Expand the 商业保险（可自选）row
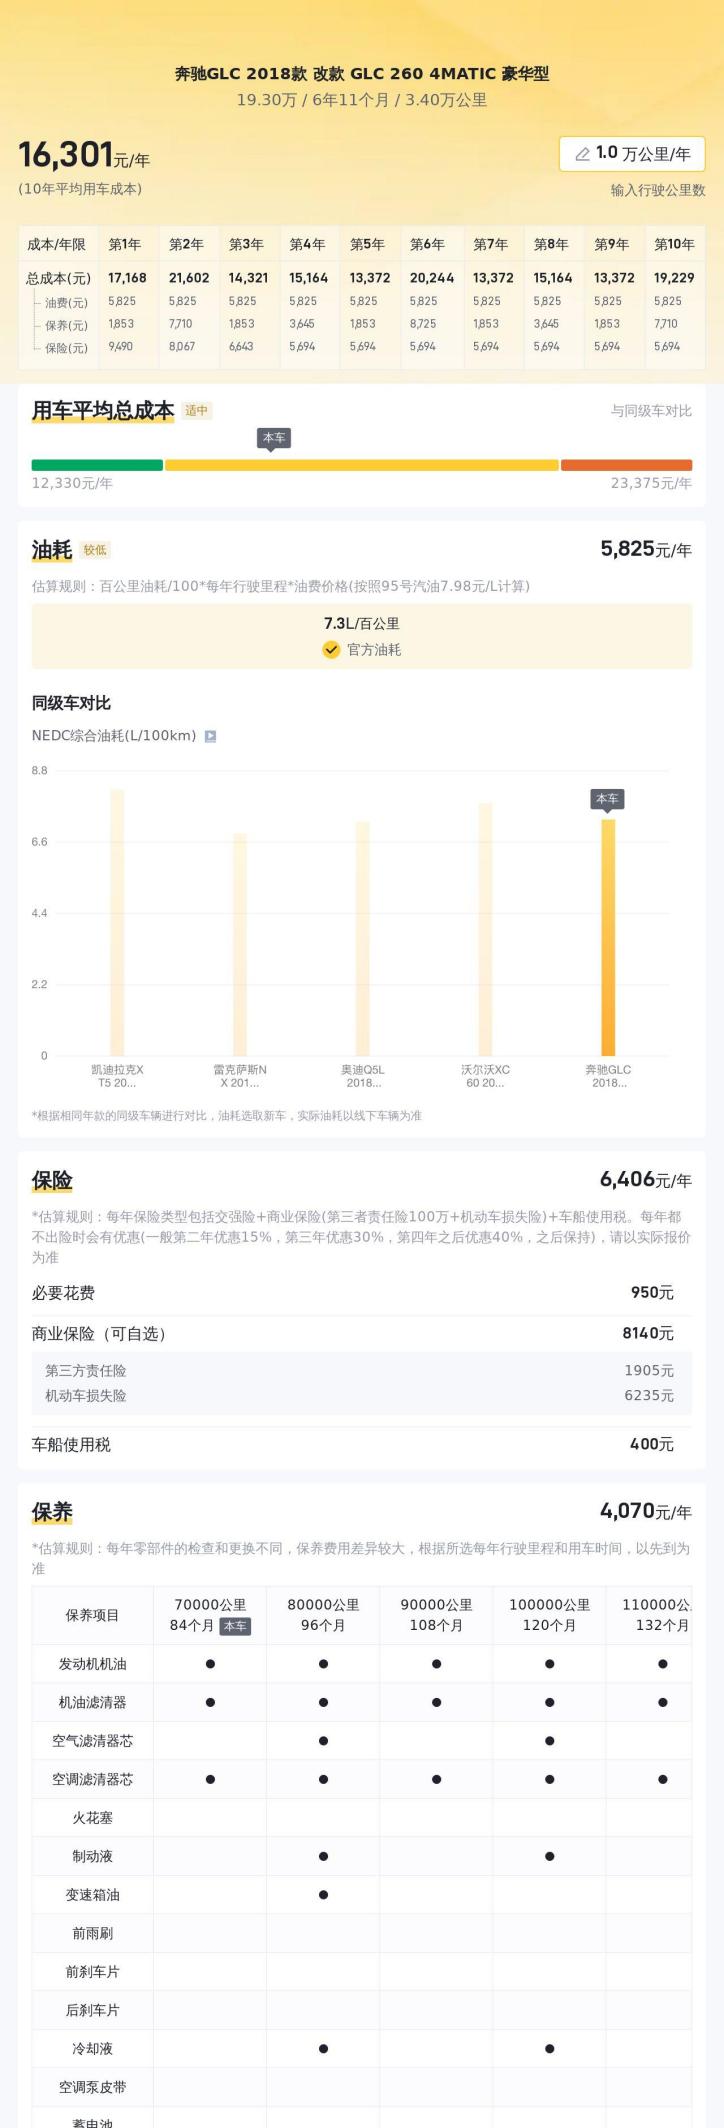 point(360,1333)
